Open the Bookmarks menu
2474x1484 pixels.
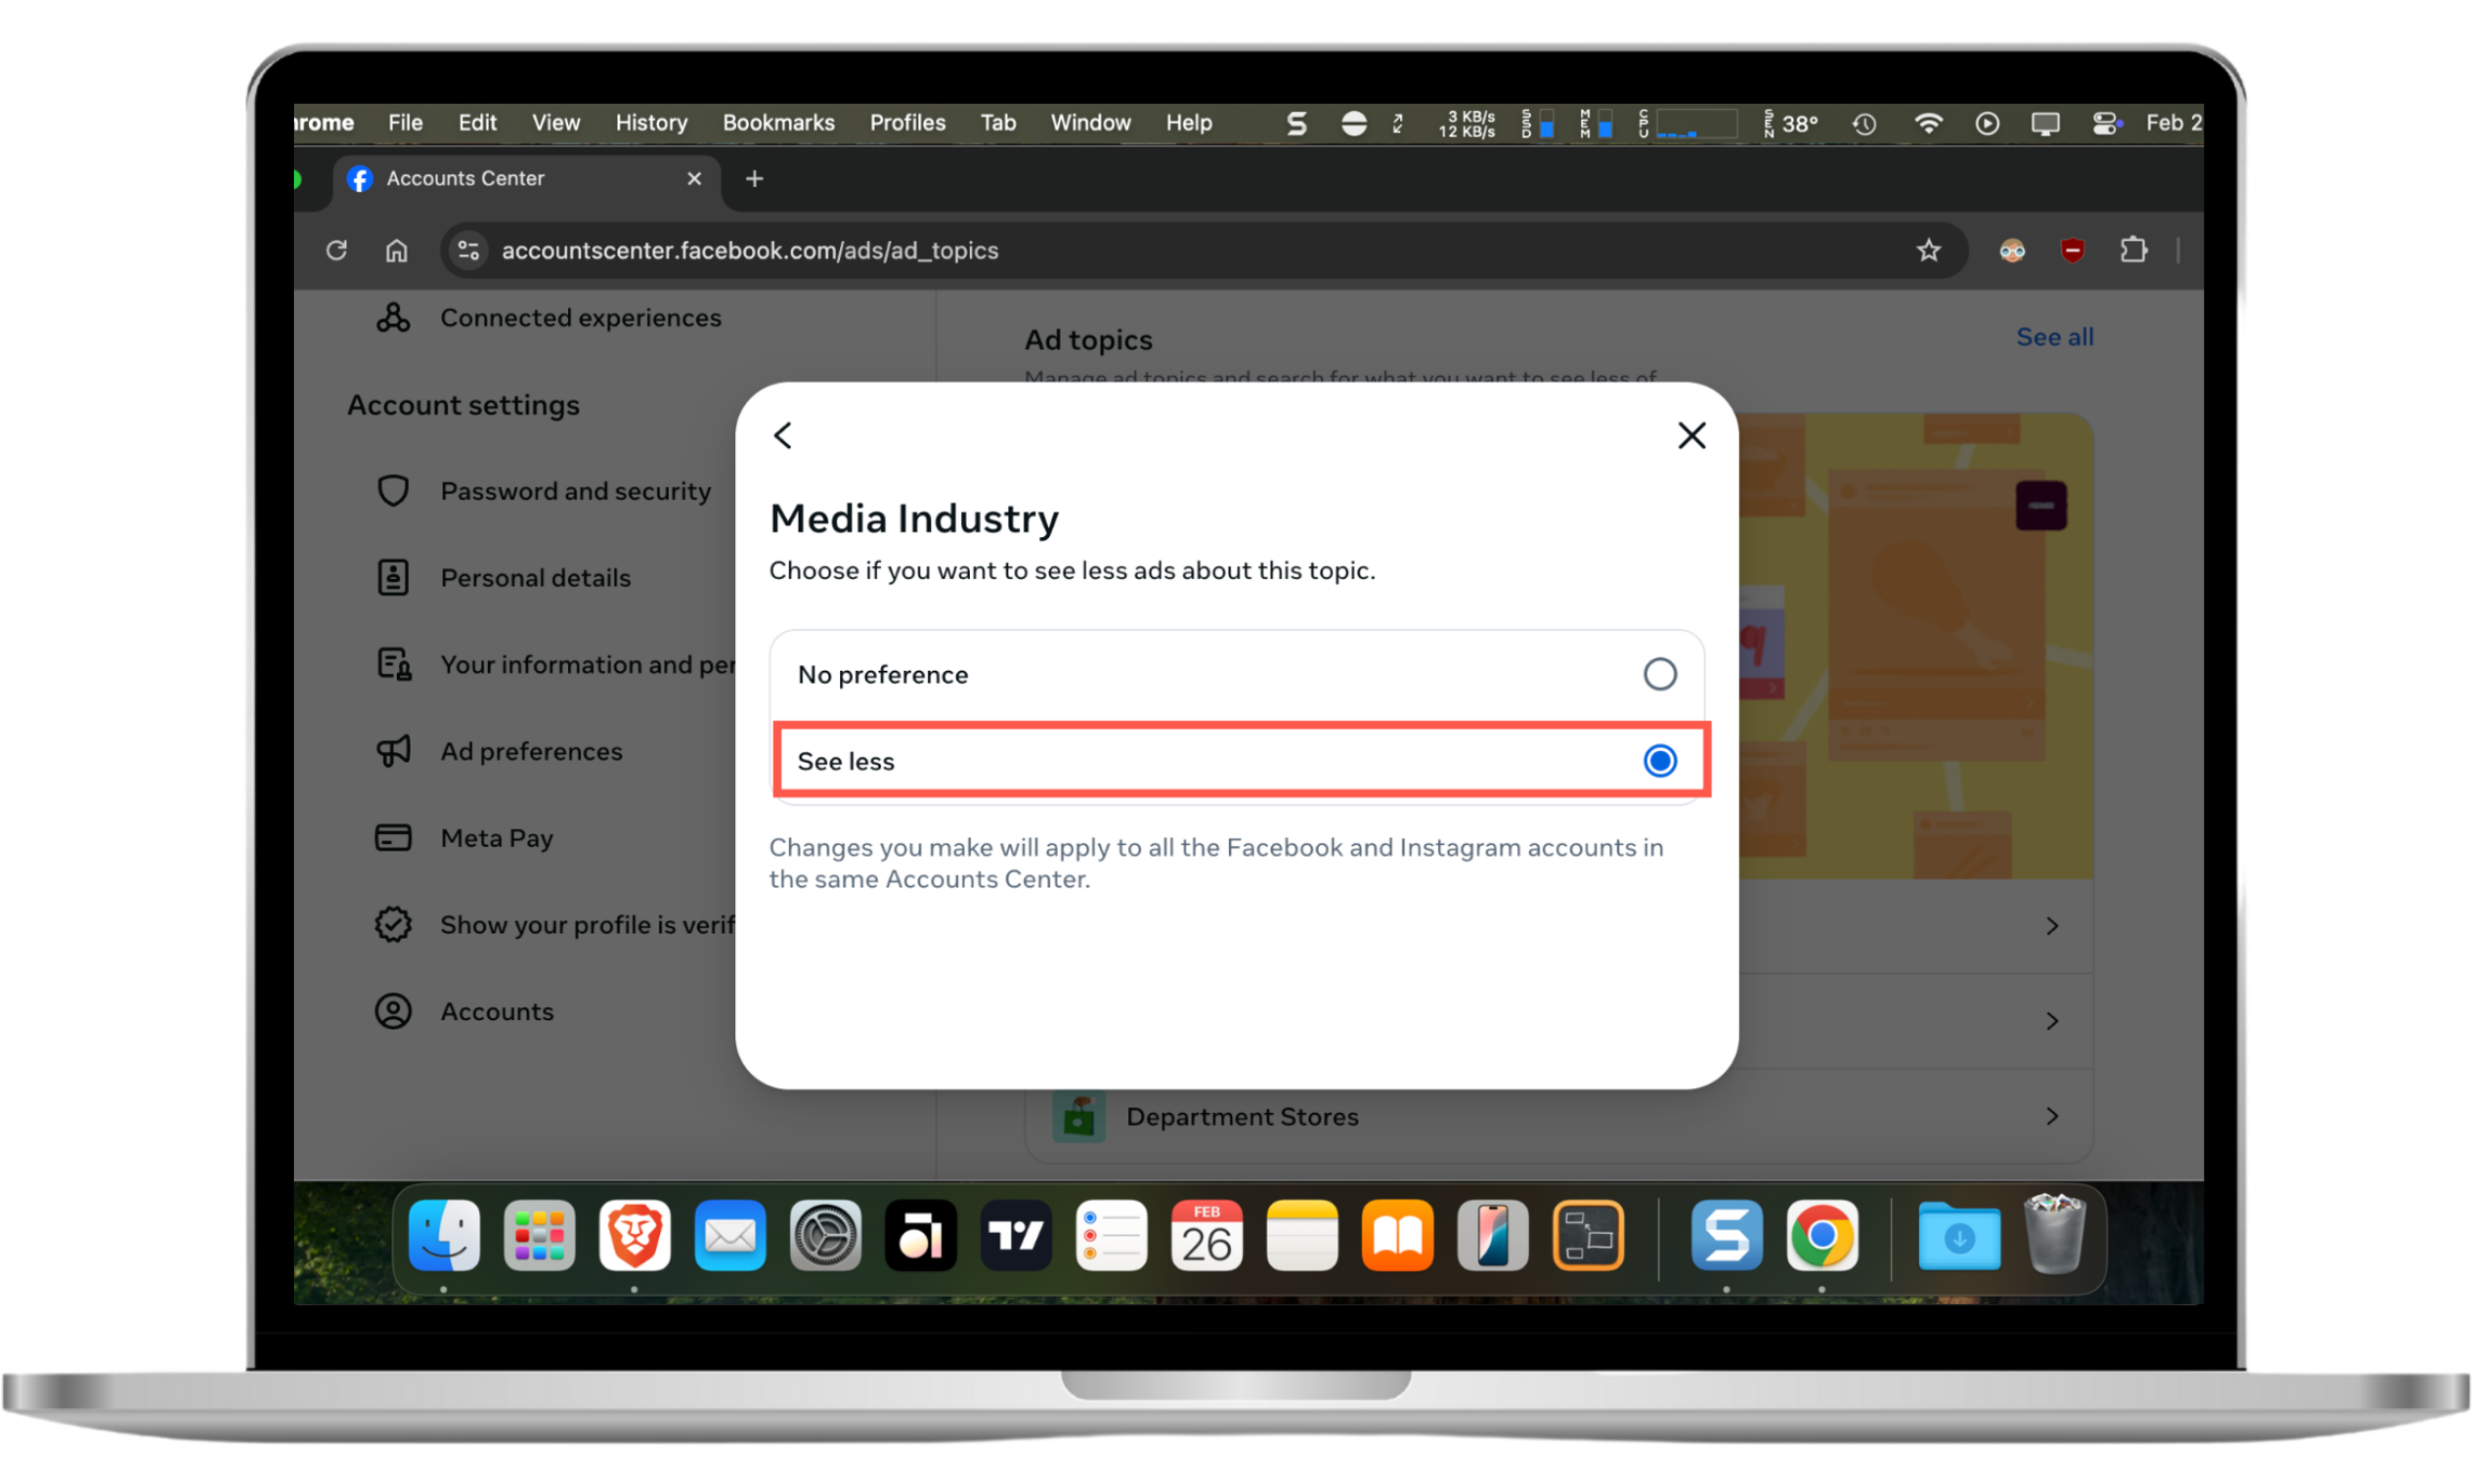point(778,123)
